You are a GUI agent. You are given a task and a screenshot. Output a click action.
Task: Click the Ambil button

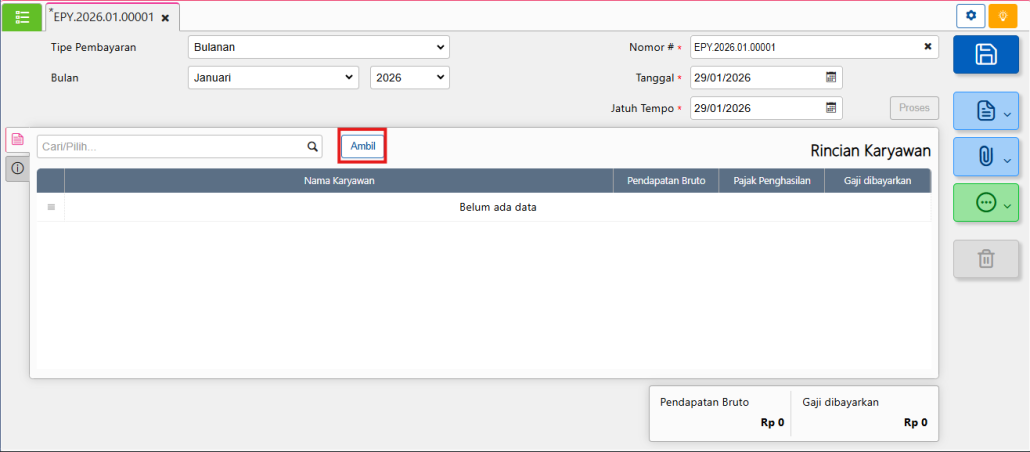click(x=362, y=146)
